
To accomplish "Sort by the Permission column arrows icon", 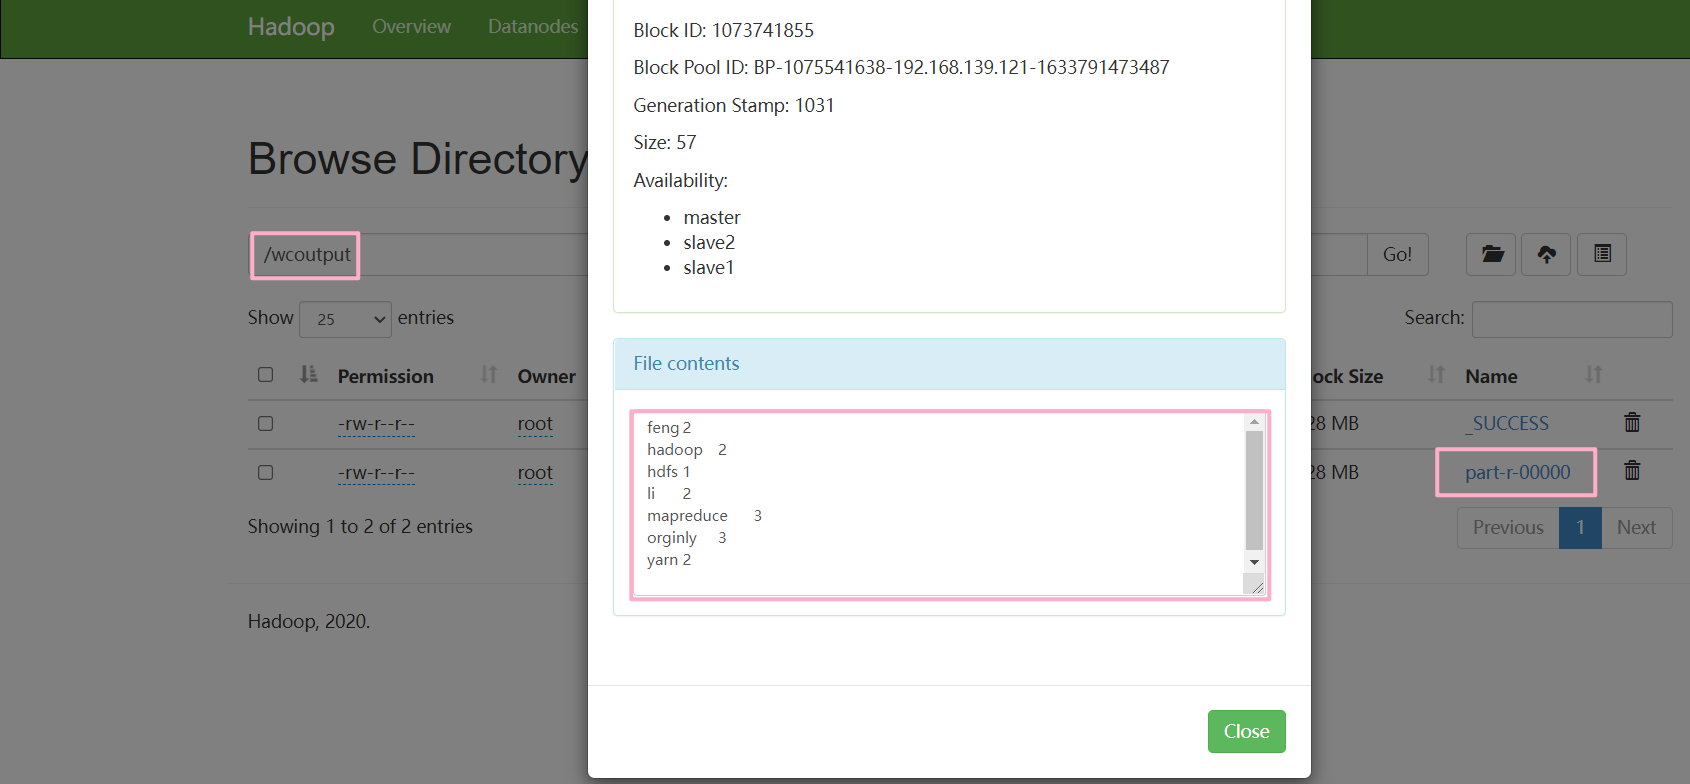I will [x=488, y=374].
